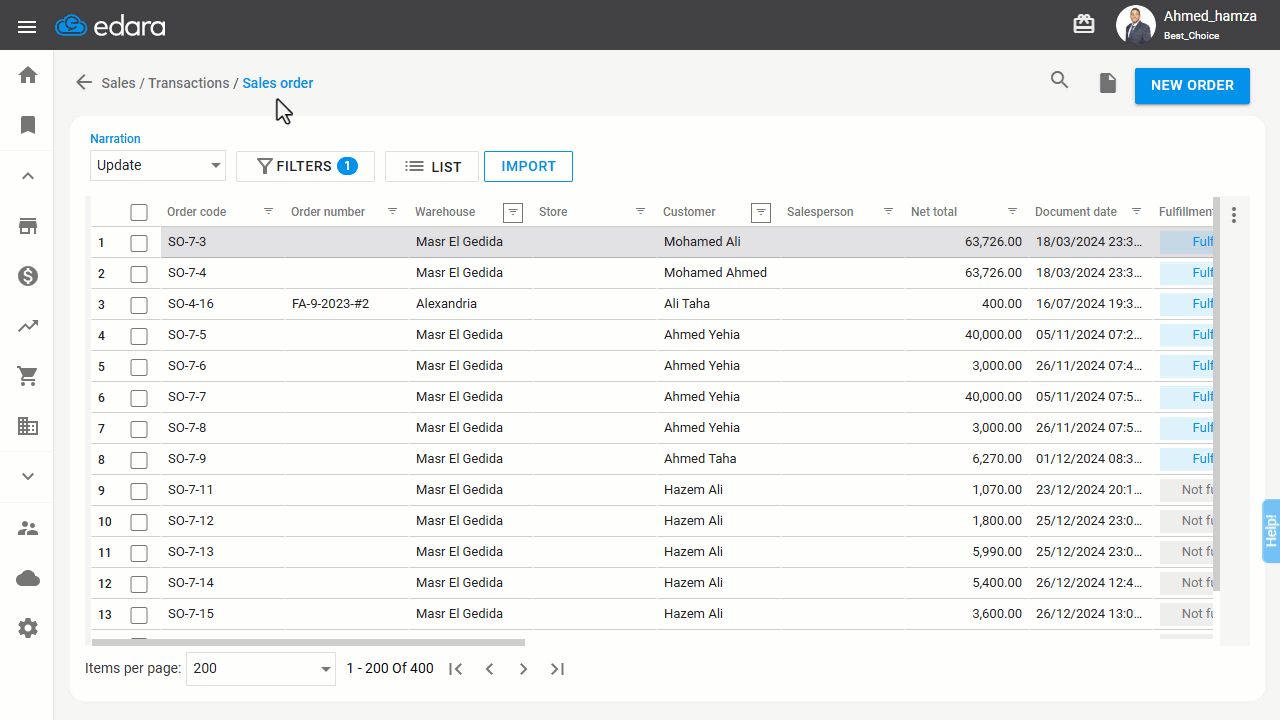Open Net total column filter

1012,211
